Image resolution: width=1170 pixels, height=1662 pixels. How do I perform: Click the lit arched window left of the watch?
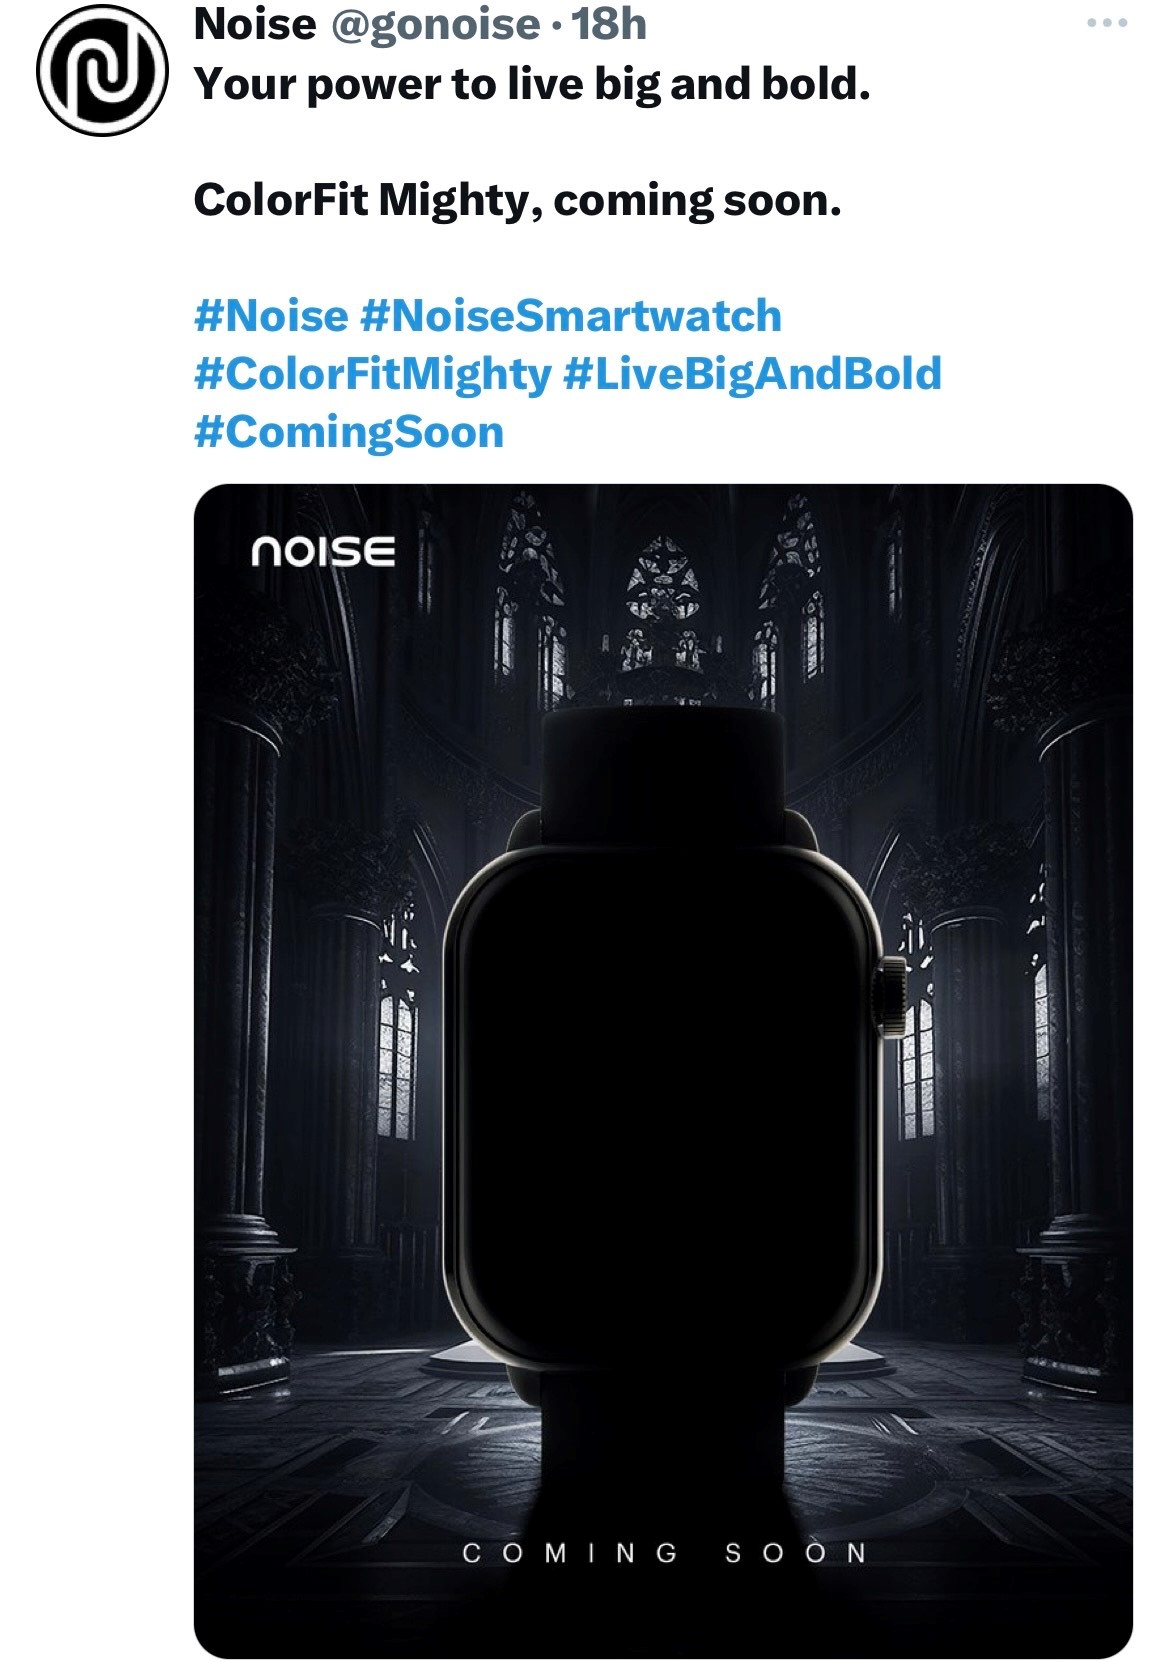point(398,1065)
